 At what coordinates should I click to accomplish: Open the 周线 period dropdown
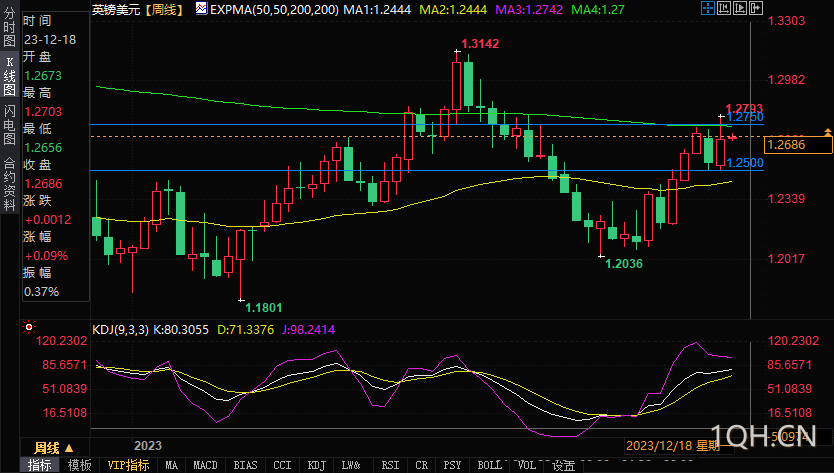coord(51,447)
